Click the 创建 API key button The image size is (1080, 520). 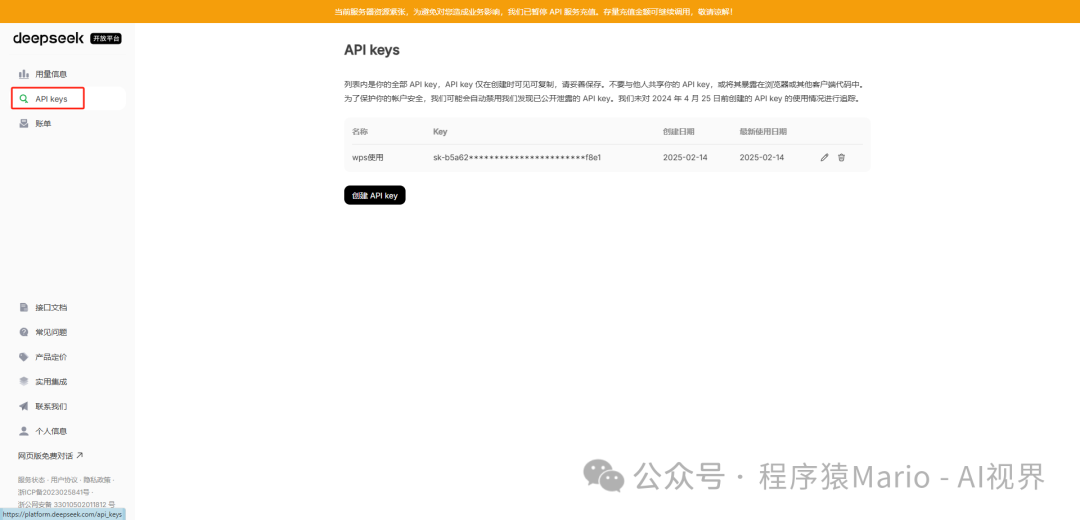pyautogui.click(x=375, y=196)
